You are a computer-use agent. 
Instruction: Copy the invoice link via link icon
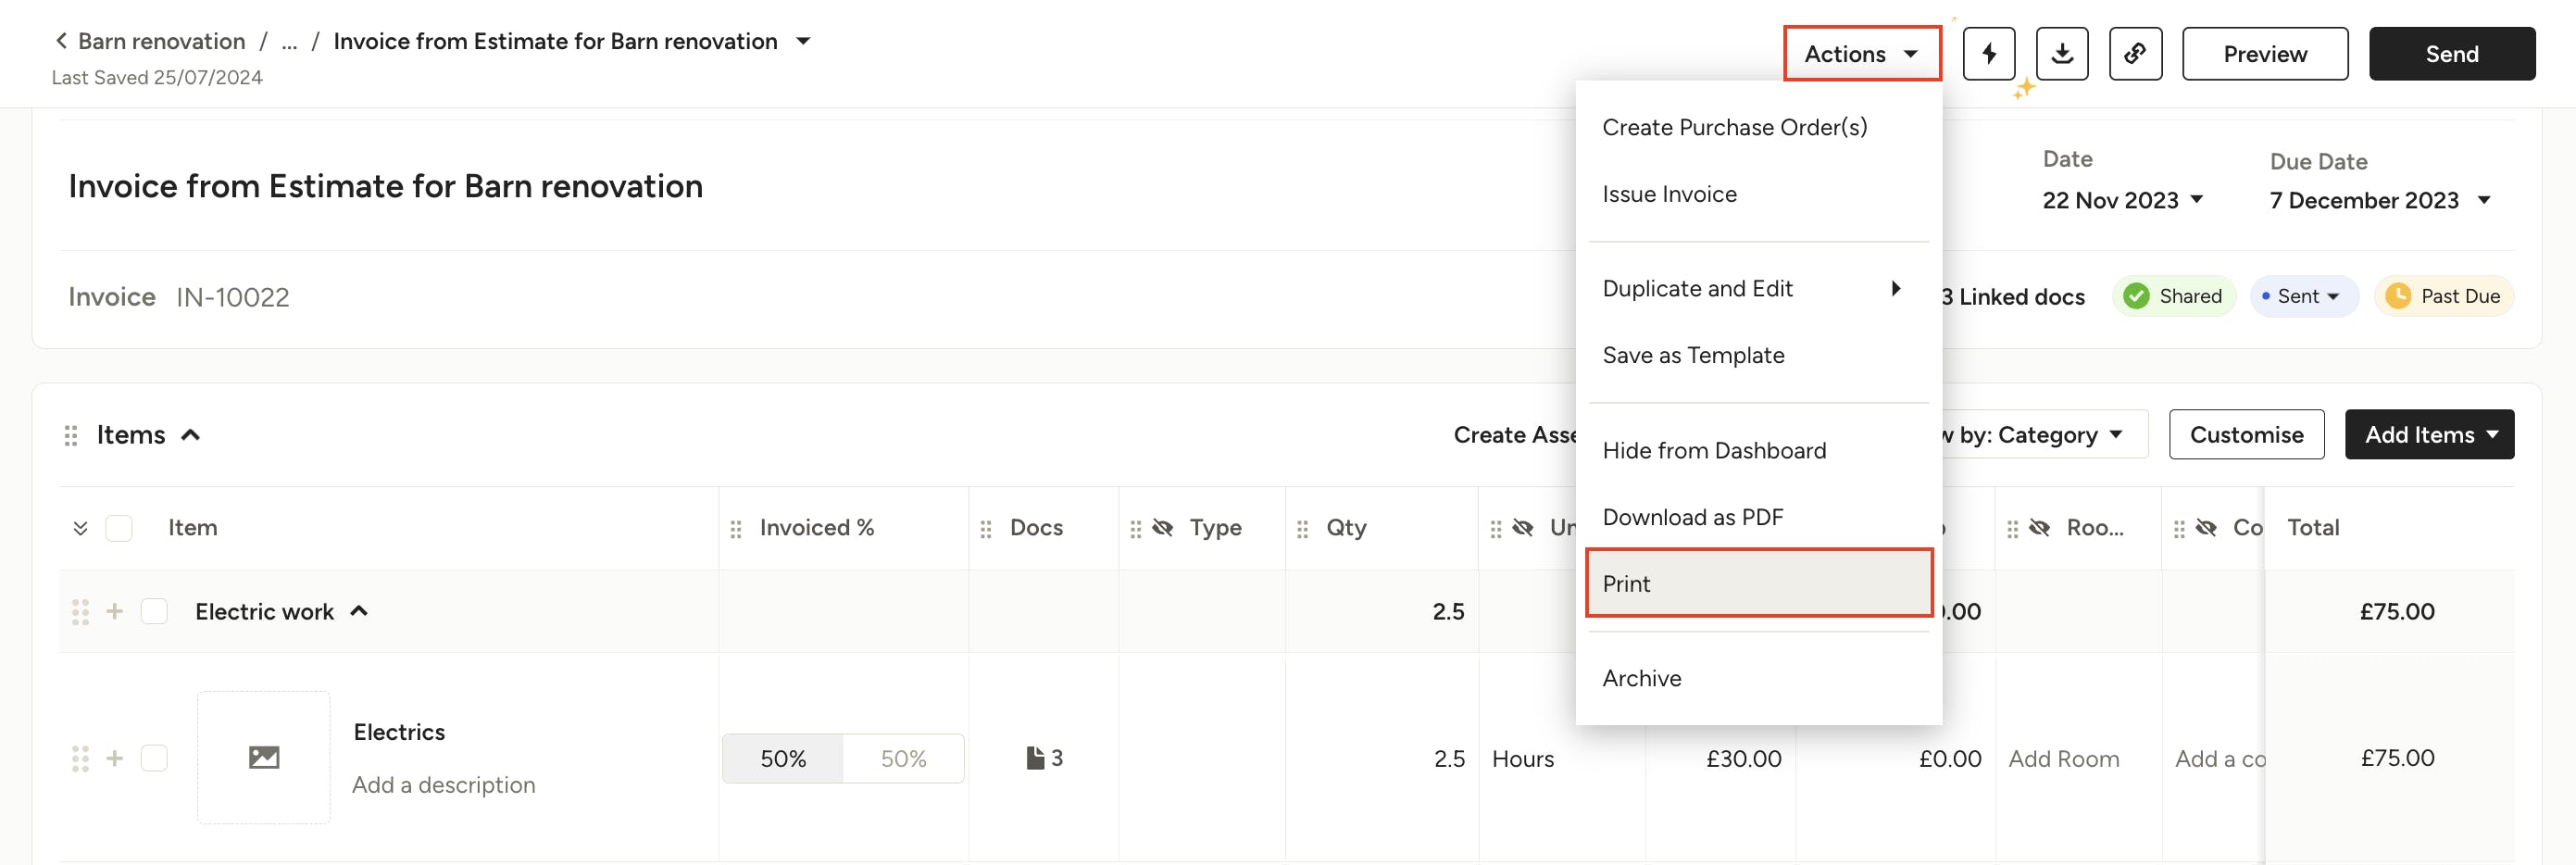coord(2136,54)
